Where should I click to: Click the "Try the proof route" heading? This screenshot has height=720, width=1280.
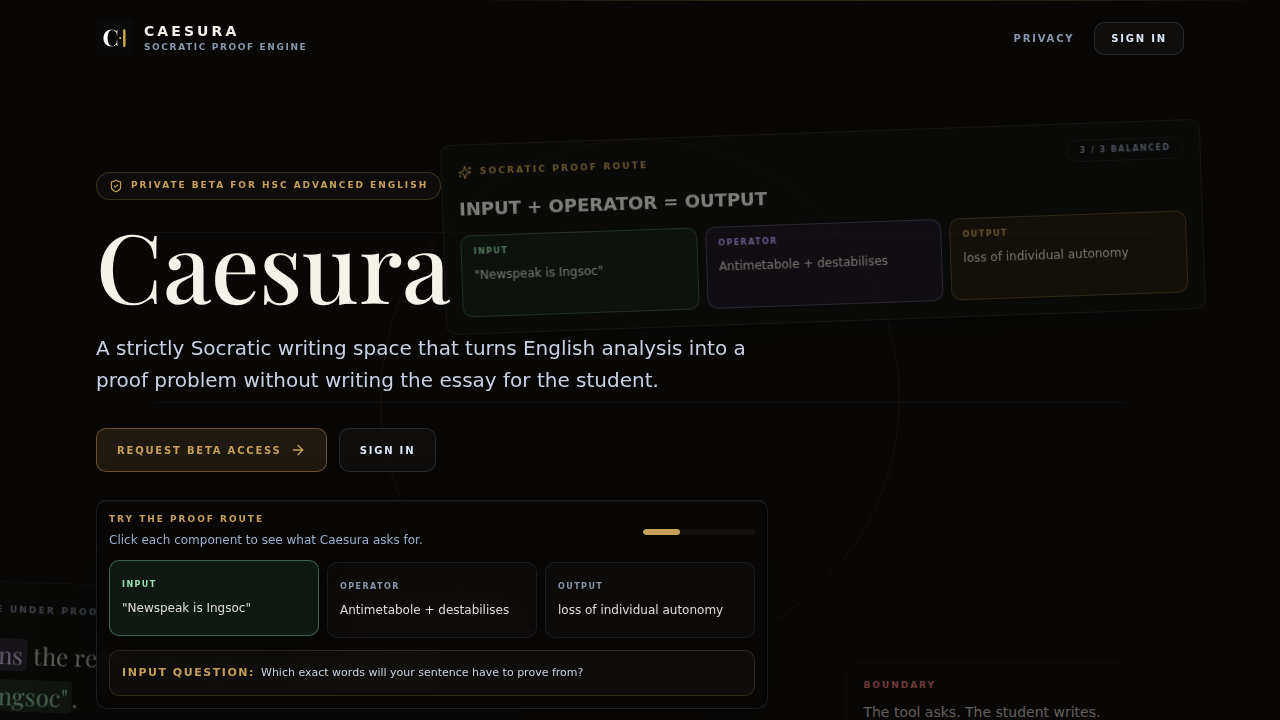[186, 519]
